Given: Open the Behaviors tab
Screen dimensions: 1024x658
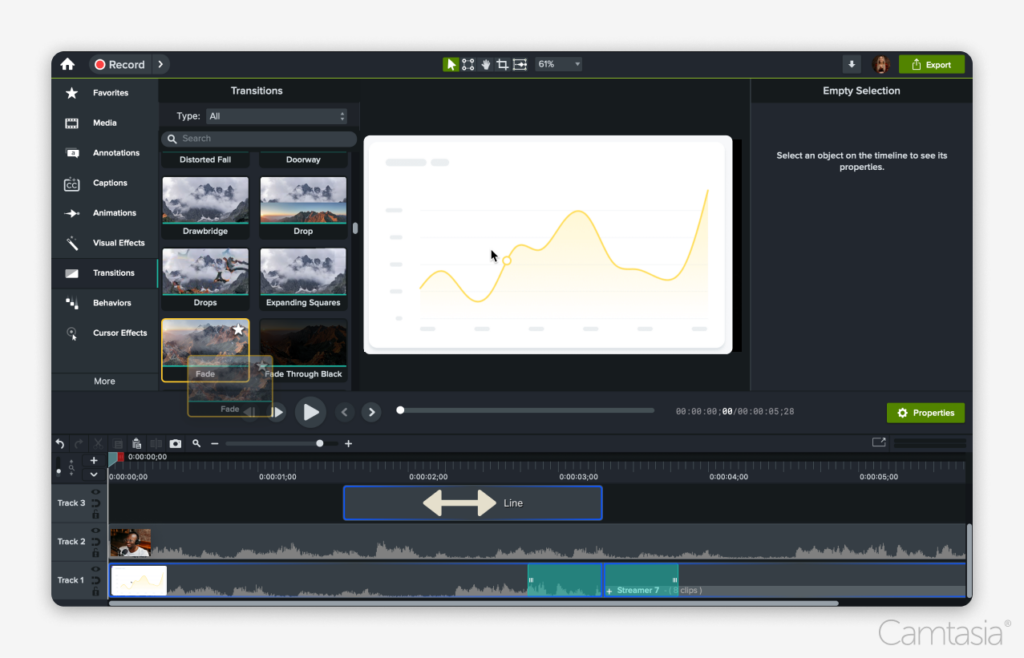Looking at the screenshot, I should (x=104, y=303).
